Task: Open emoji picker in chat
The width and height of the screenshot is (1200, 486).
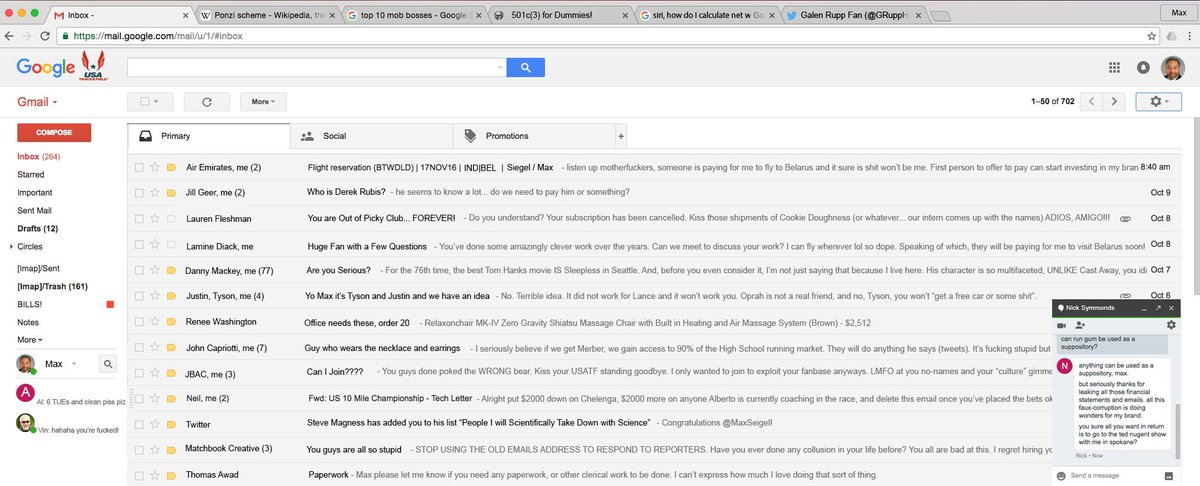Action: click(1063, 474)
